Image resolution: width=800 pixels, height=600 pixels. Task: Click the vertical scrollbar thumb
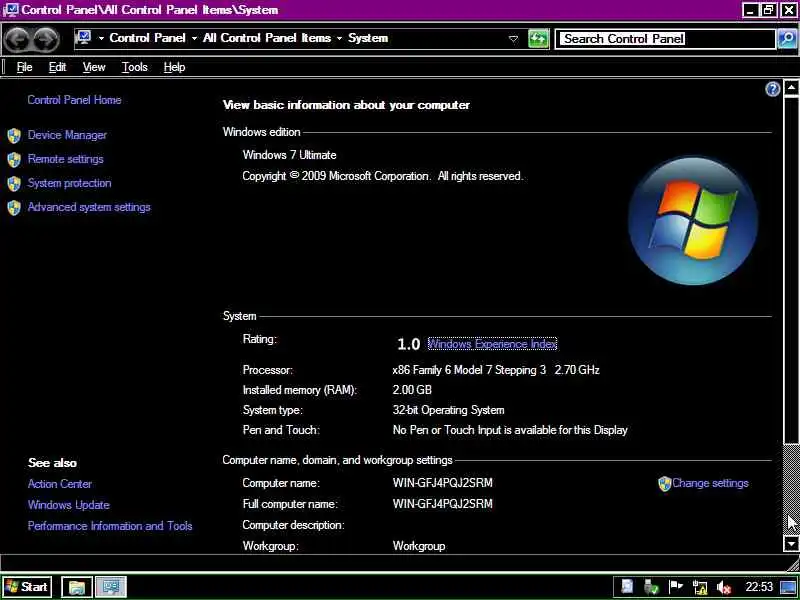click(791, 269)
